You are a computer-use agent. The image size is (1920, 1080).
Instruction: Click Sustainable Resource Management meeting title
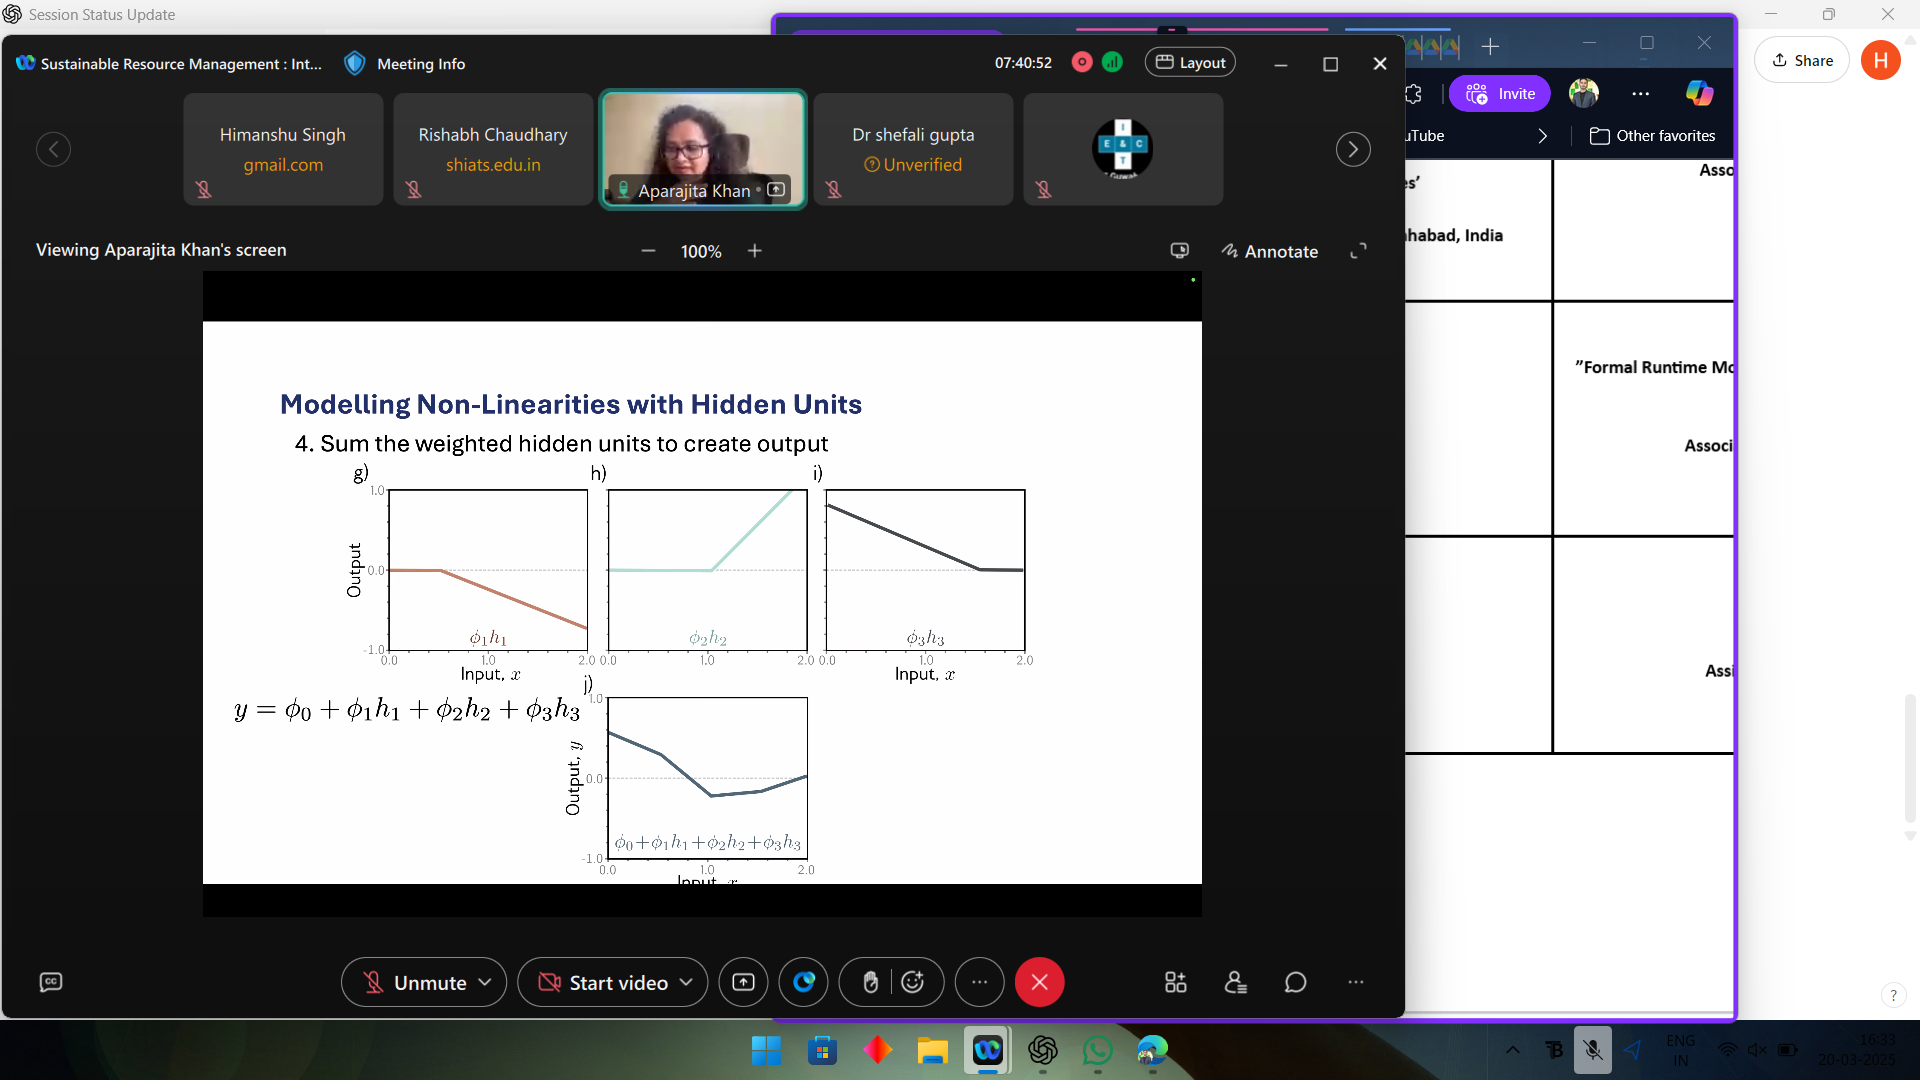click(x=181, y=63)
